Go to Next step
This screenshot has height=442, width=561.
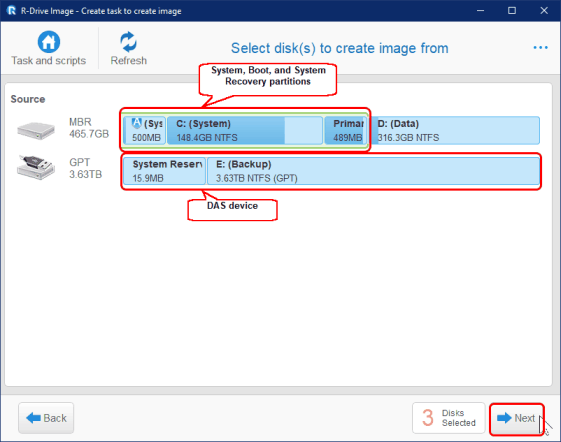point(516,418)
